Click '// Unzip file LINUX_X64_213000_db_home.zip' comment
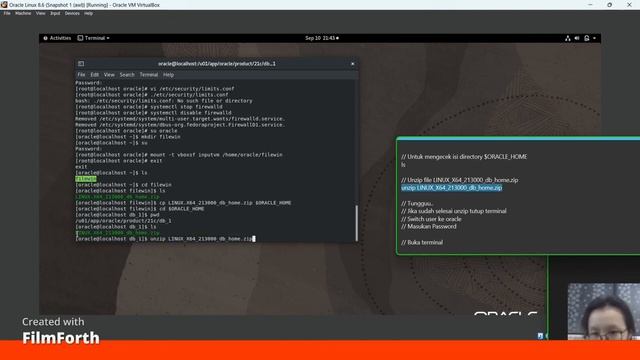The height and width of the screenshot is (360, 640). pyautogui.click(x=460, y=180)
